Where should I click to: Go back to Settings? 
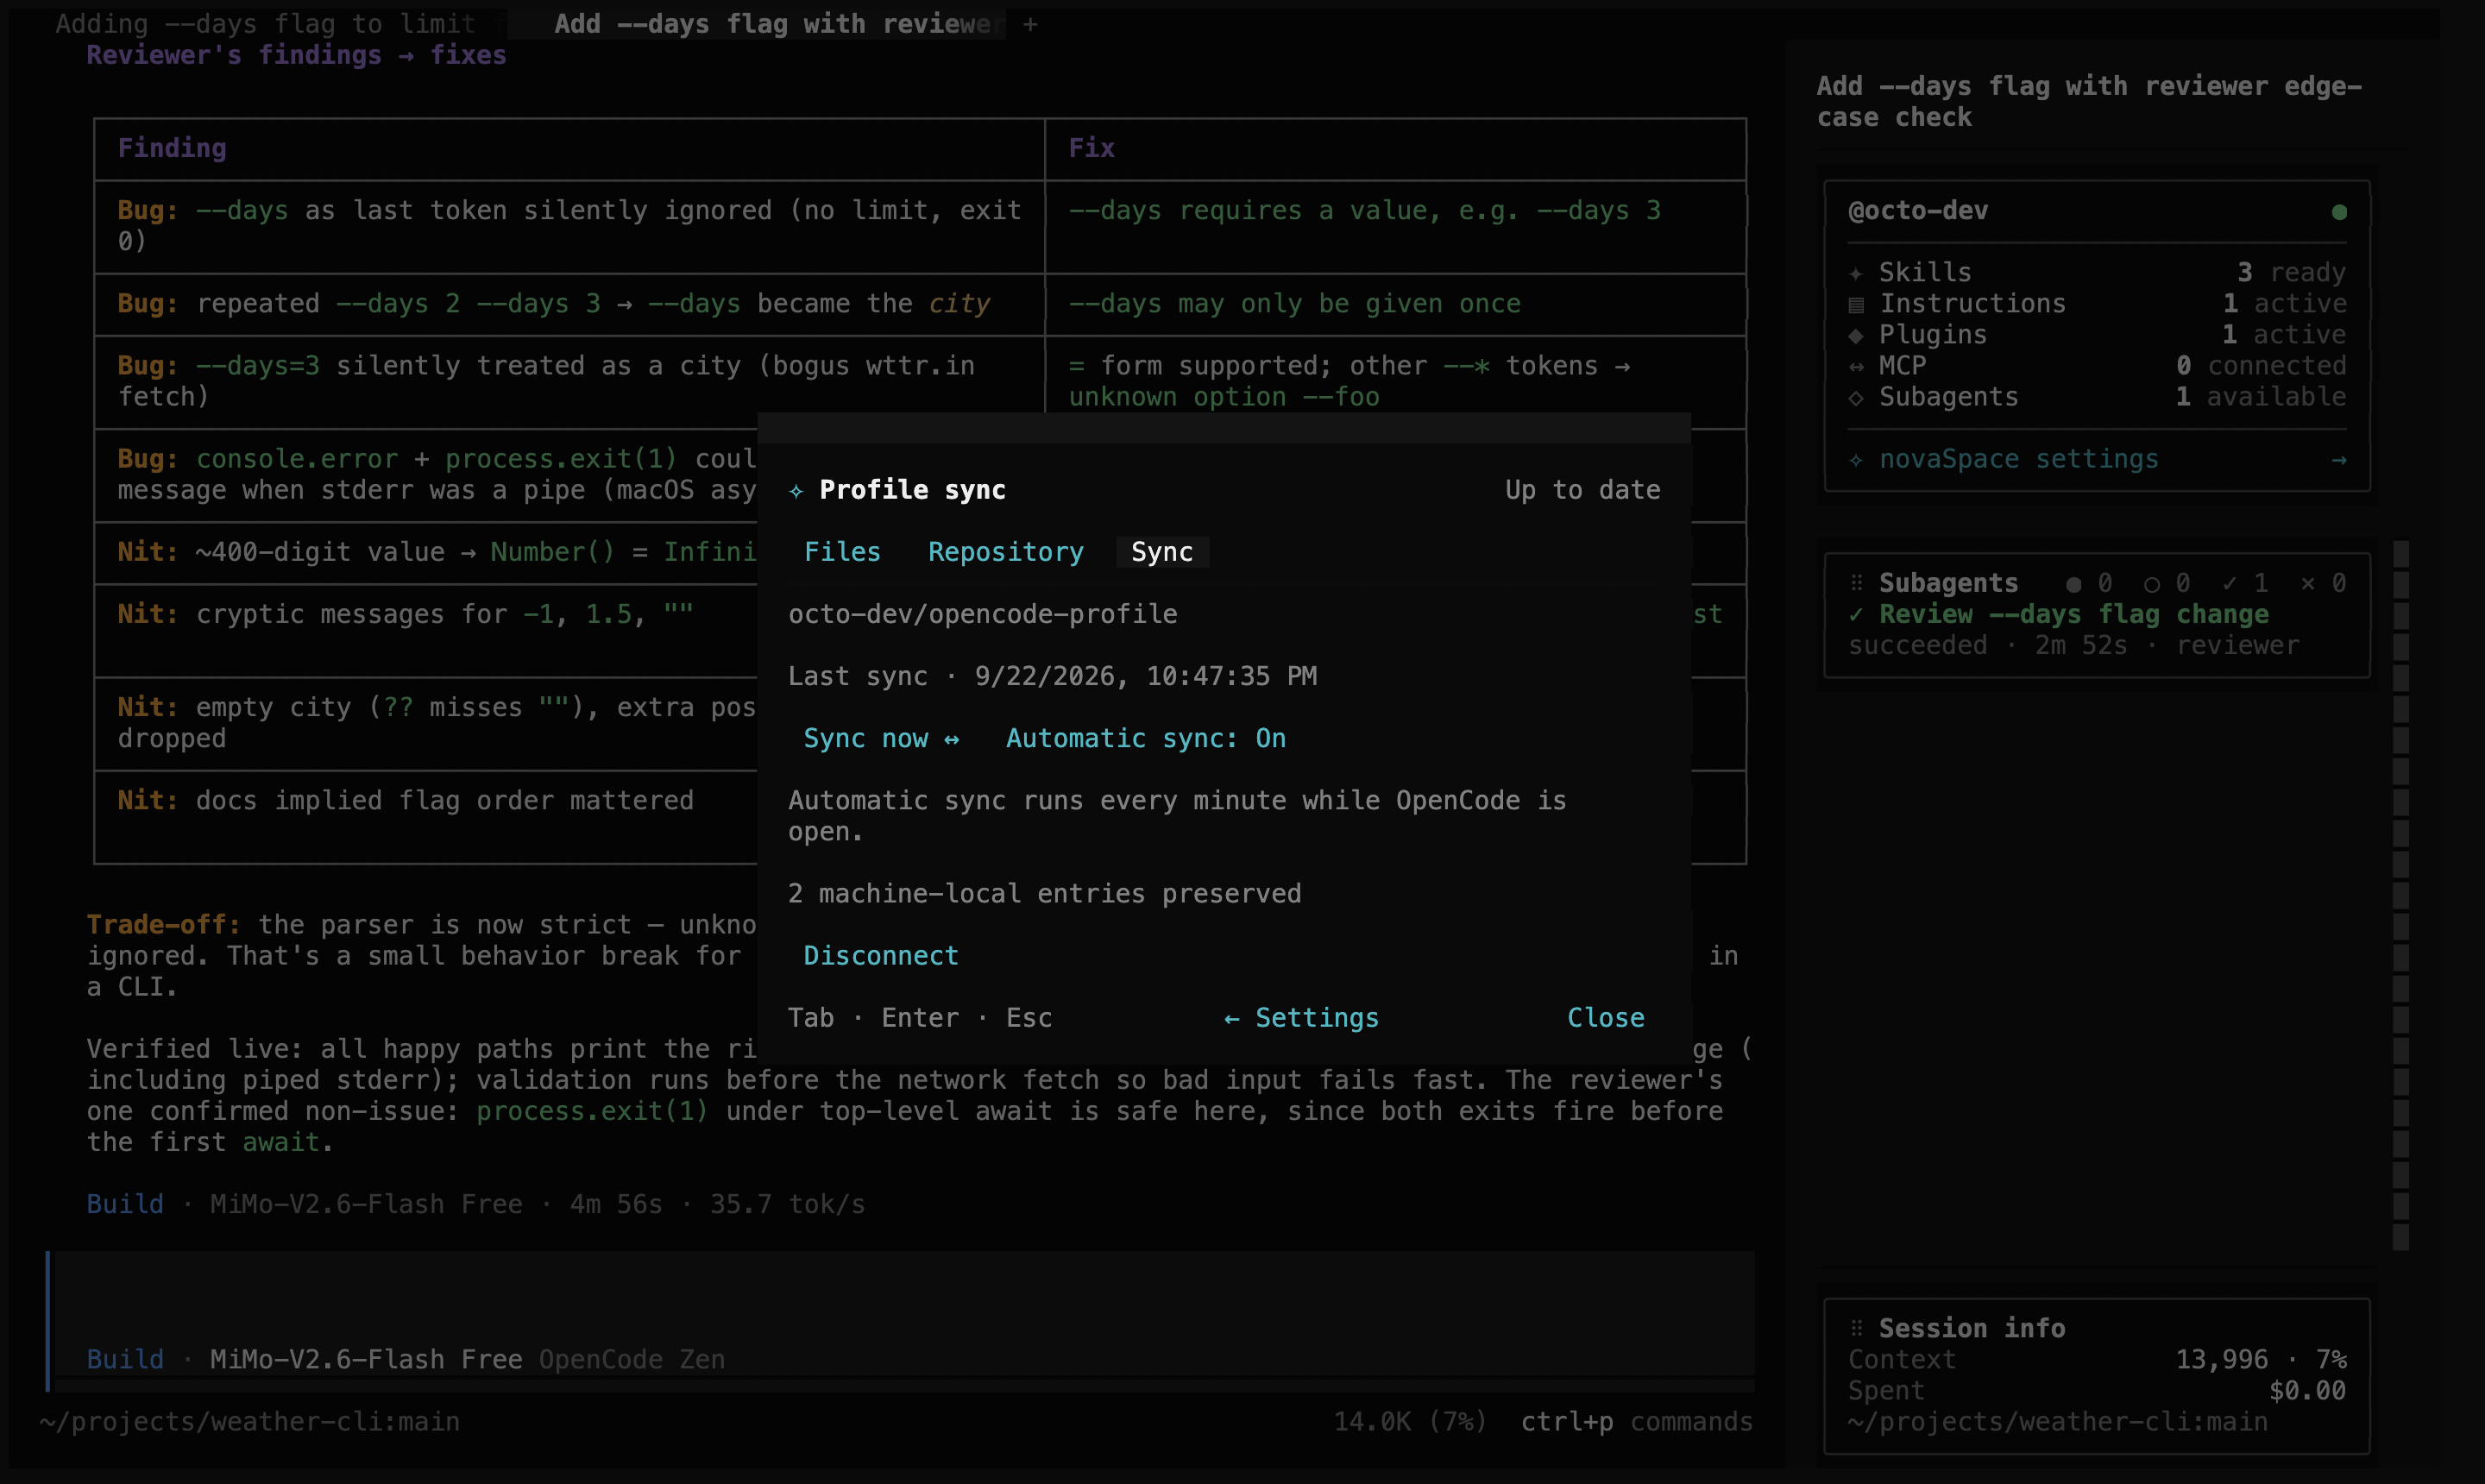click(1301, 1018)
